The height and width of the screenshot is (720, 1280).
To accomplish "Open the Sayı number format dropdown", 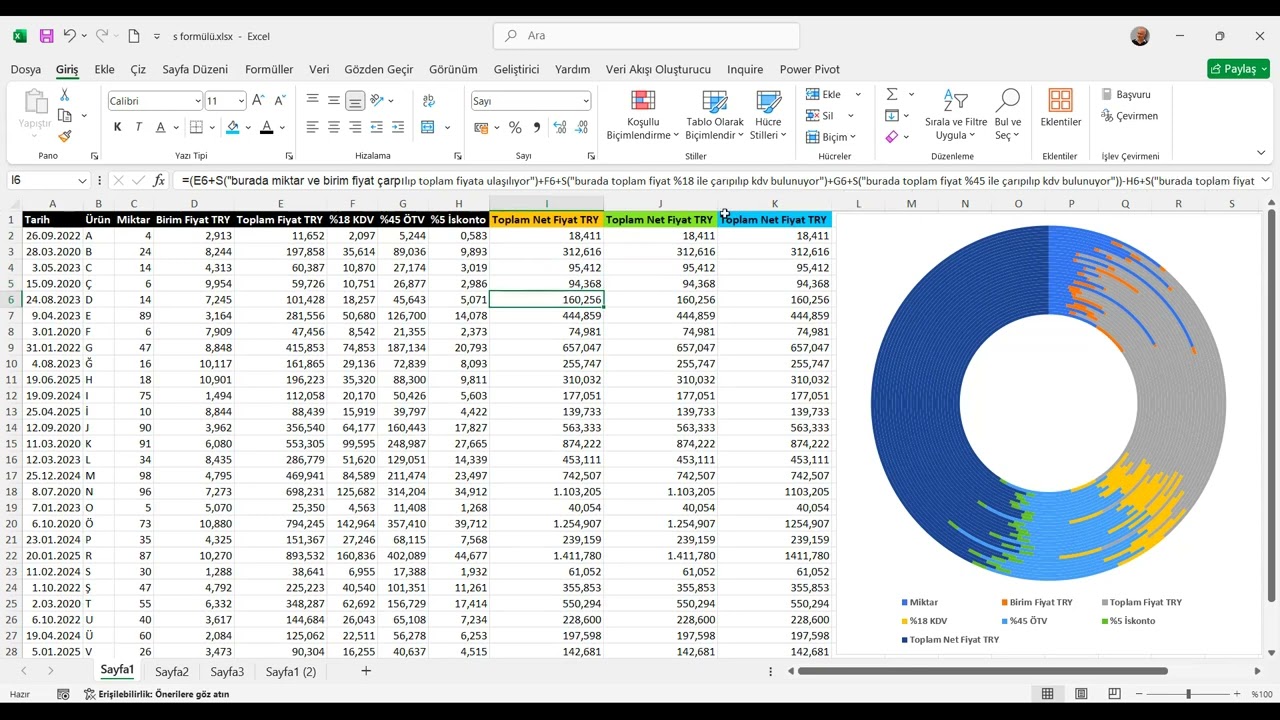I will pos(586,101).
